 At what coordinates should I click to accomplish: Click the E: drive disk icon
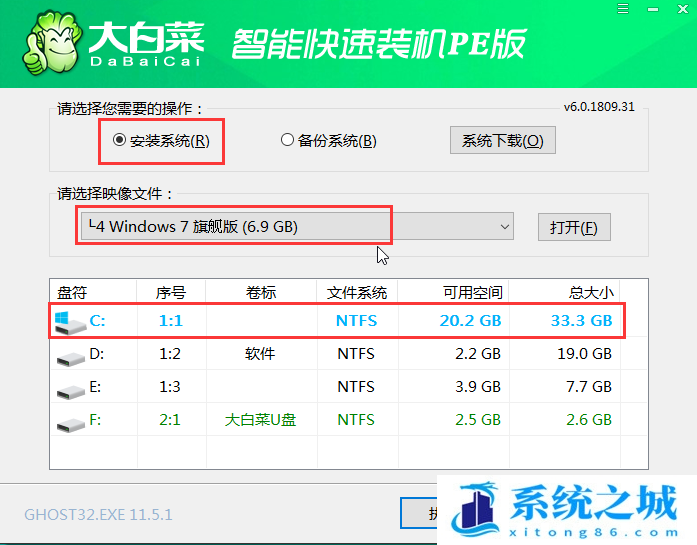tap(71, 391)
